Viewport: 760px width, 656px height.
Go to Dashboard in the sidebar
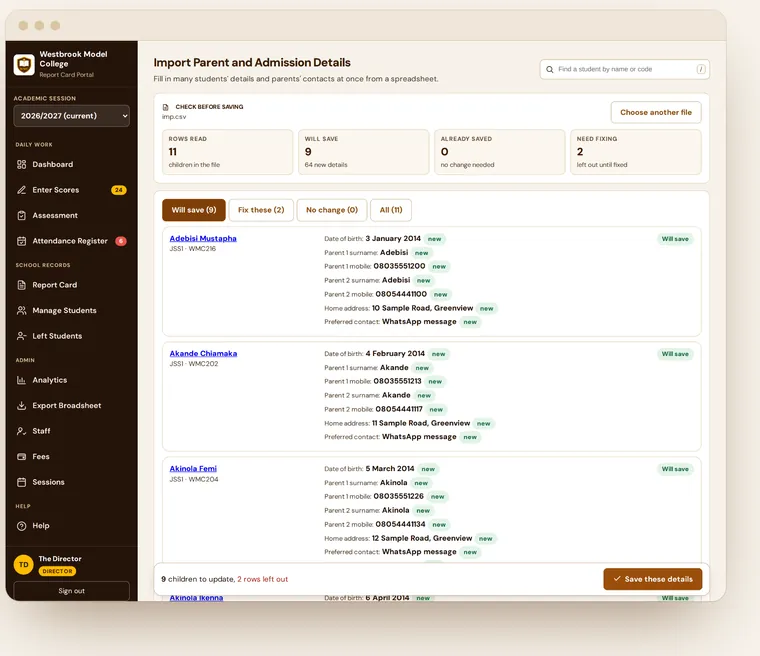click(72, 164)
